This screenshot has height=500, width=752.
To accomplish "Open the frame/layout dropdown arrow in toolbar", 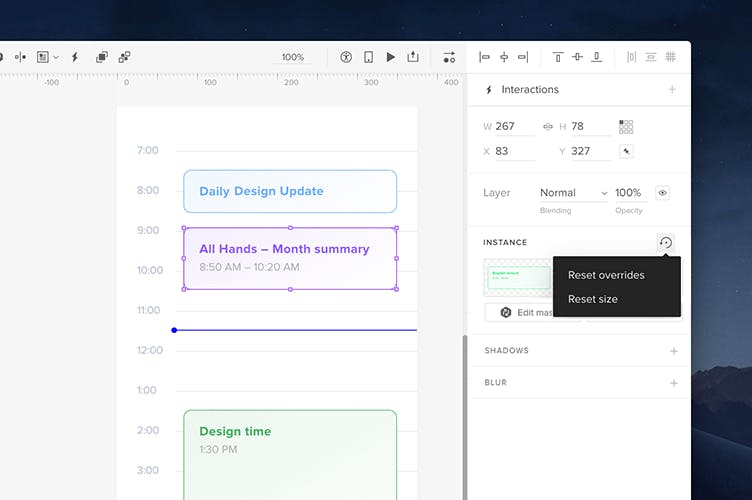I will [x=56, y=58].
